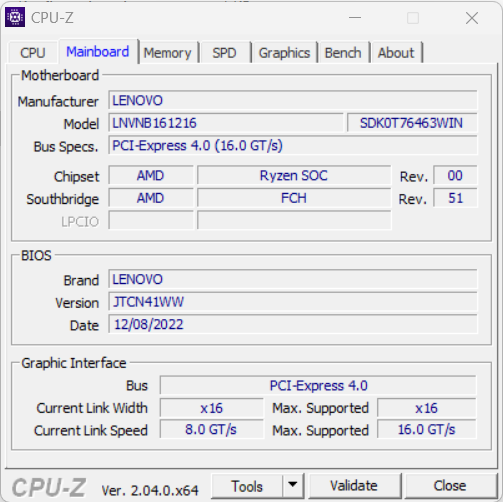Click the Model LNVNB161216 field
The width and height of the screenshot is (503, 502).
coord(226,123)
